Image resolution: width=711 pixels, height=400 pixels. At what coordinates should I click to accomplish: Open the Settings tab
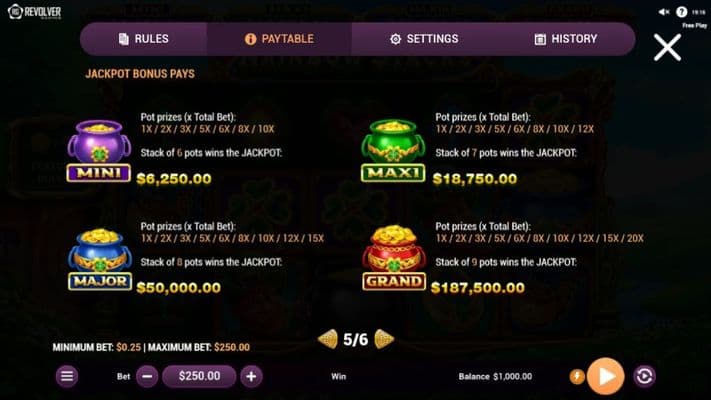[424, 39]
